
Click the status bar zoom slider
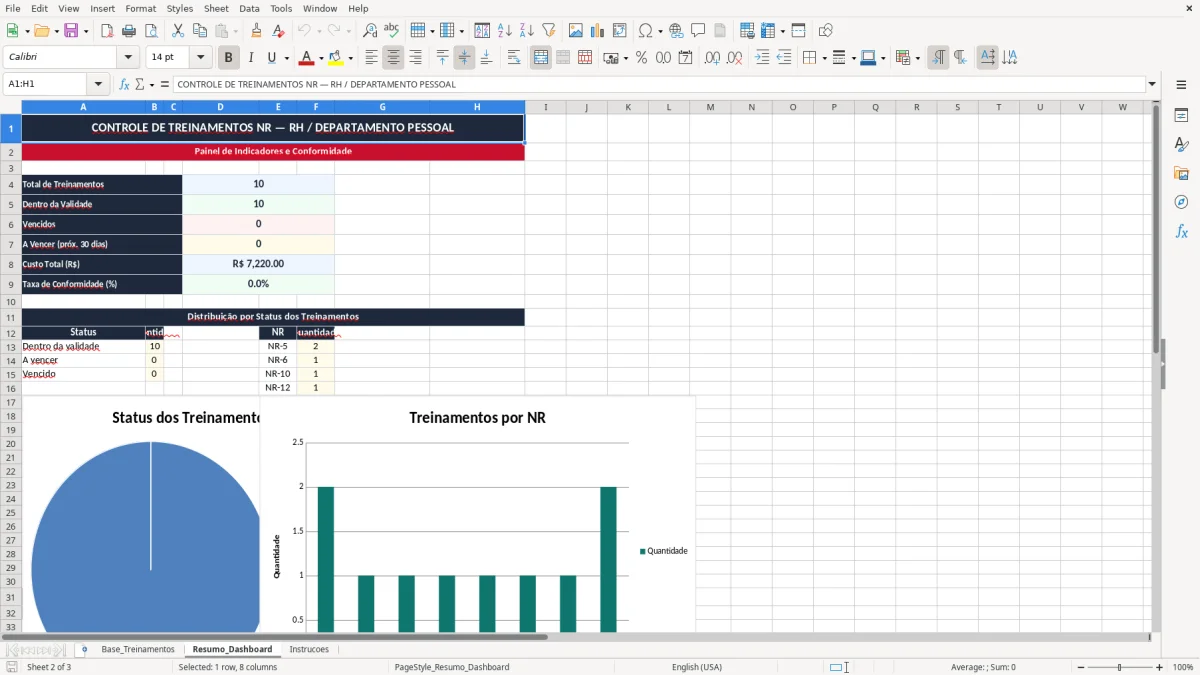tap(1120, 667)
